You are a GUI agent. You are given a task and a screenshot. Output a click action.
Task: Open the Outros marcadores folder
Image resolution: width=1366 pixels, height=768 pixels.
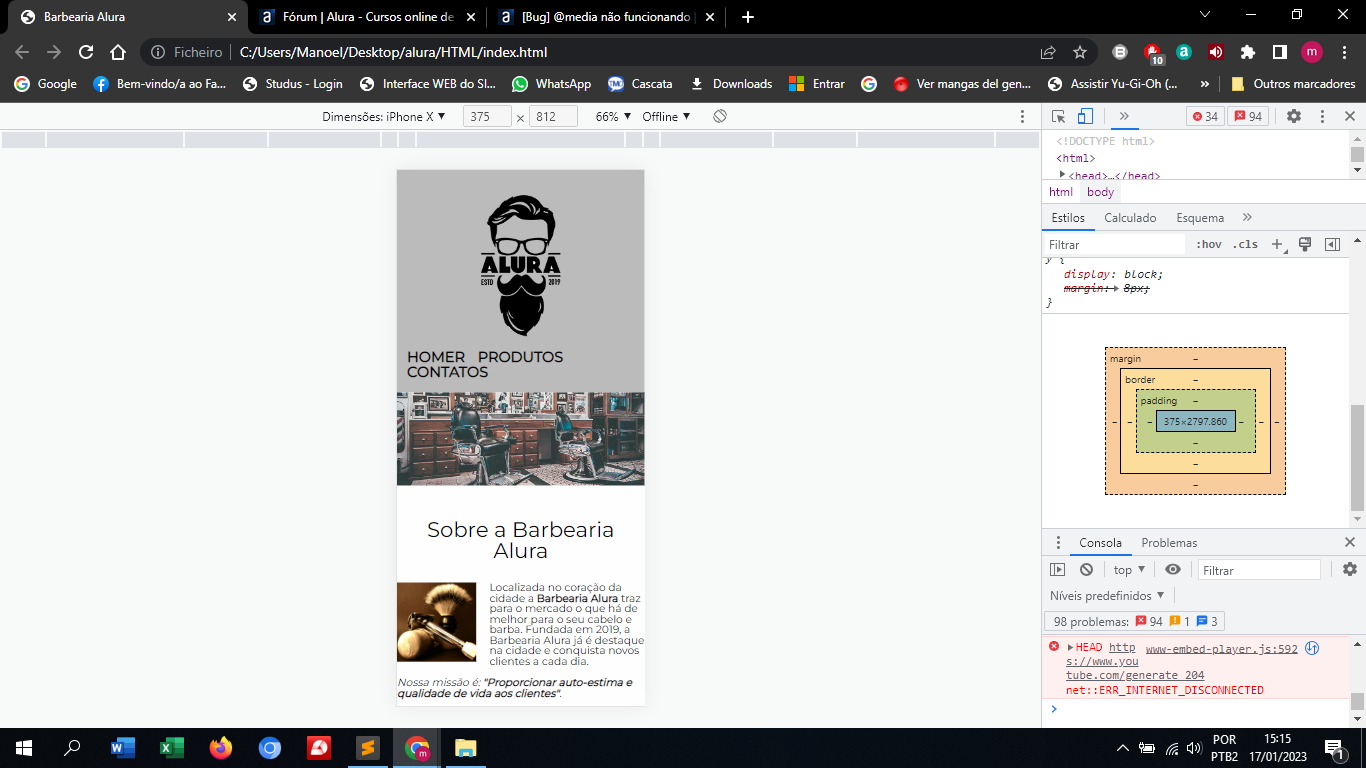(1292, 84)
